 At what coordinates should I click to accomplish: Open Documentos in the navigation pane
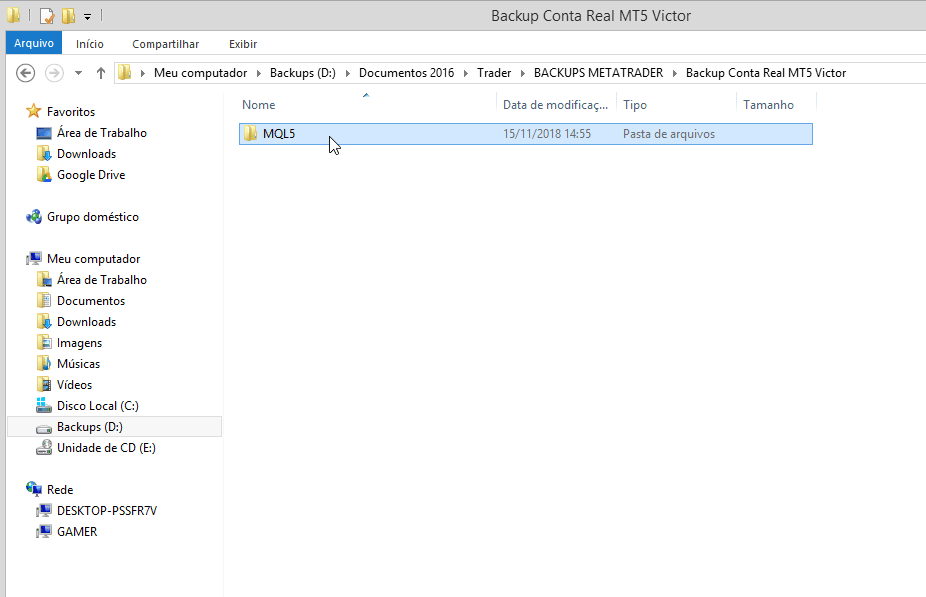tap(91, 301)
